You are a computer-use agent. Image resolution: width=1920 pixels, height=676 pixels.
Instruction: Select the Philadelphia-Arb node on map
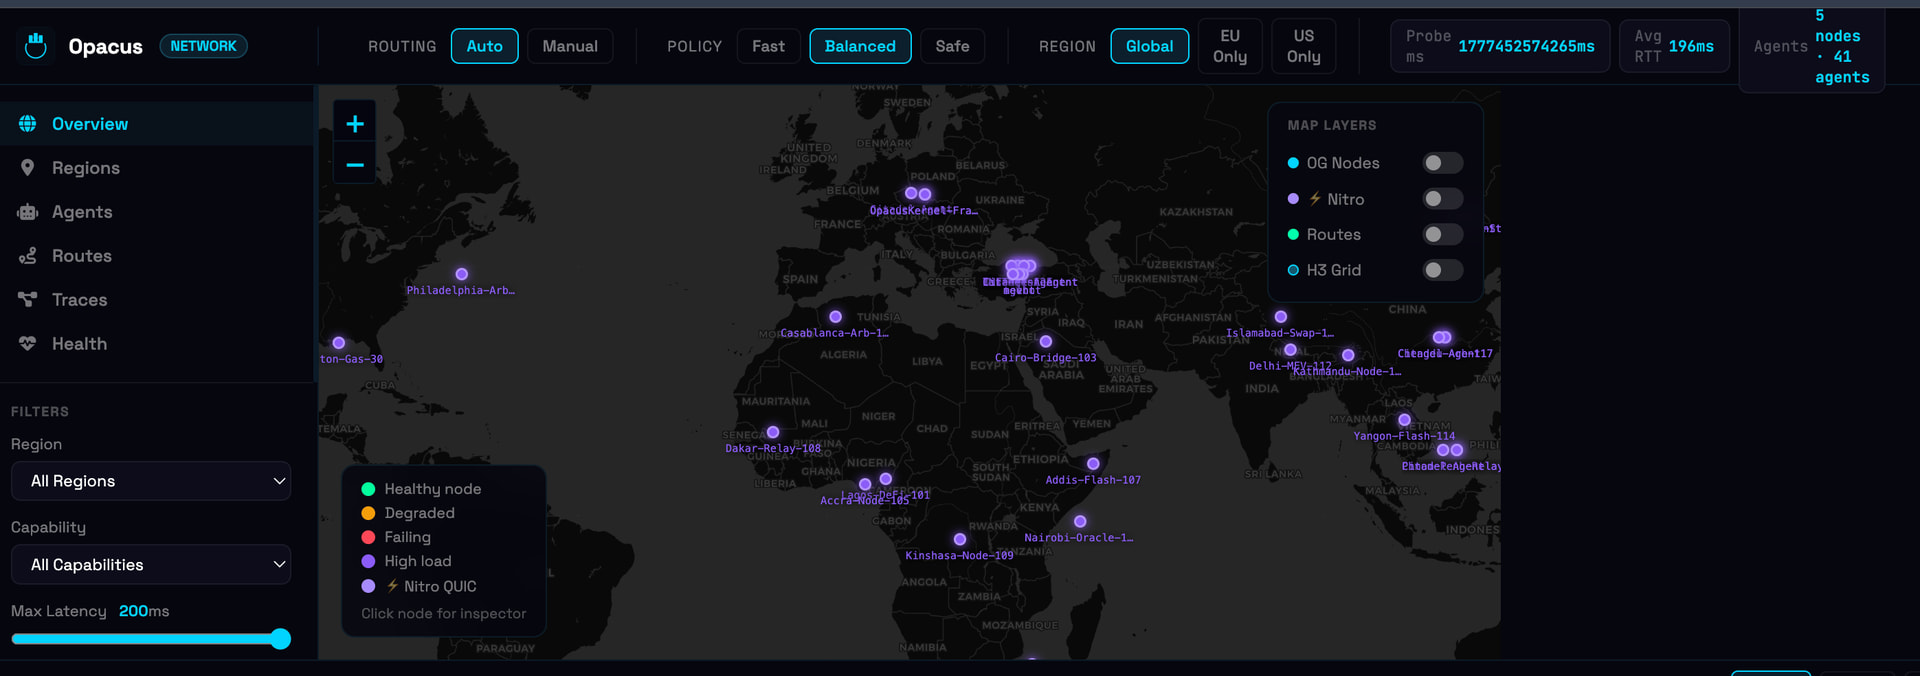[x=461, y=274]
